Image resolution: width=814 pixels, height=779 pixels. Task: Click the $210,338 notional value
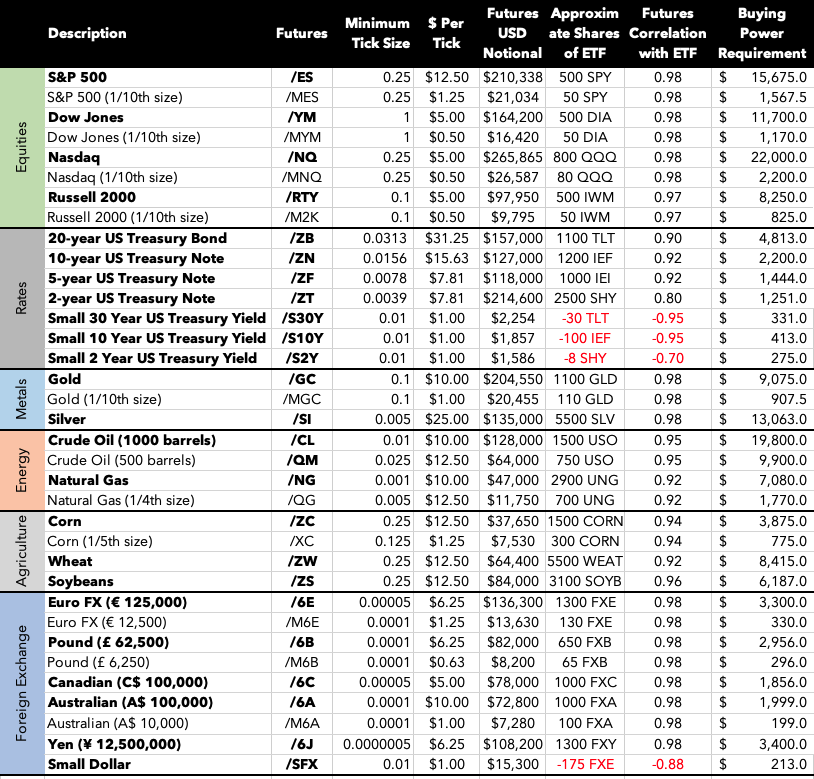(x=512, y=77)
